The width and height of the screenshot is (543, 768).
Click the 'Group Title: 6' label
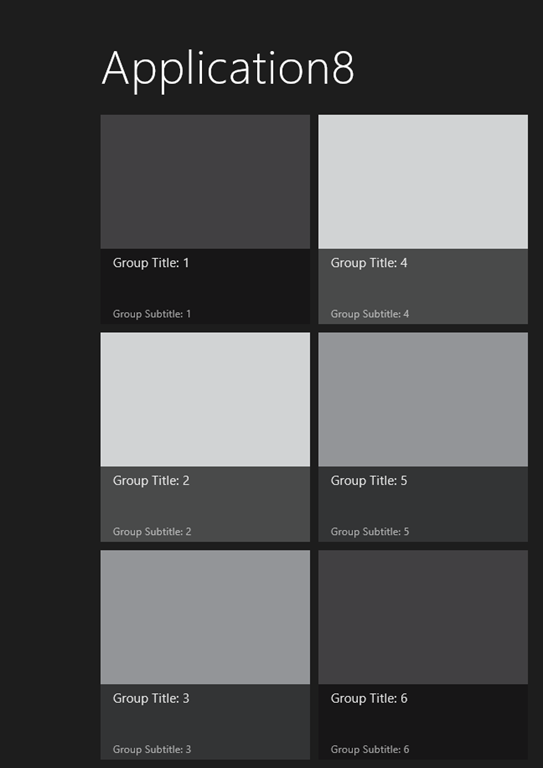coord(369,698)
